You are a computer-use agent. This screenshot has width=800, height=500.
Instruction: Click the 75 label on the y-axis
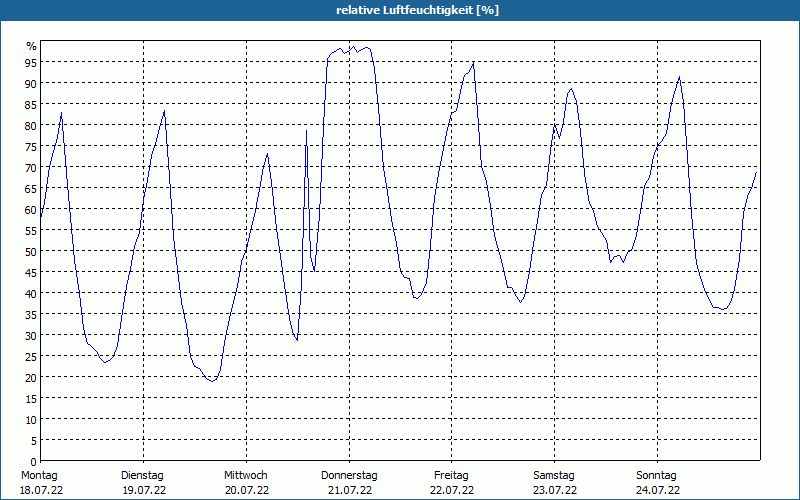tap(31, 146)
